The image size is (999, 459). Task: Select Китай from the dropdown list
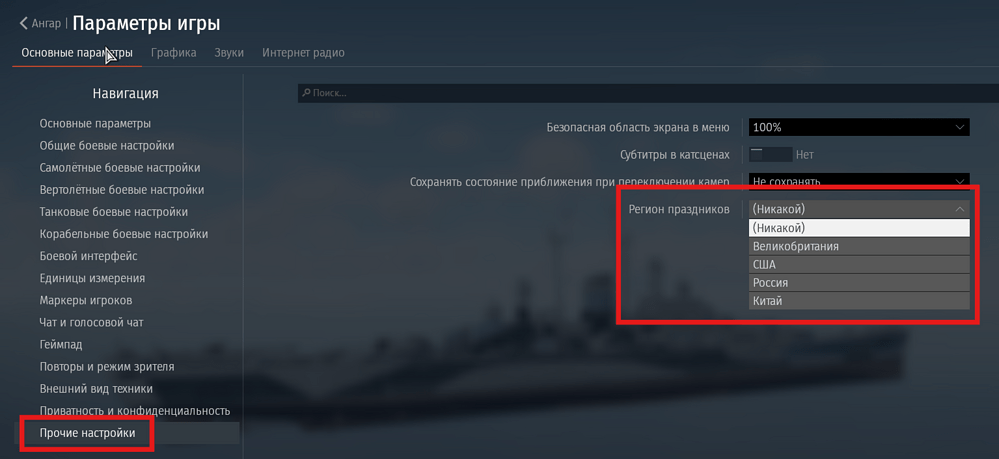pyautogui.click(x=859, y=301)
